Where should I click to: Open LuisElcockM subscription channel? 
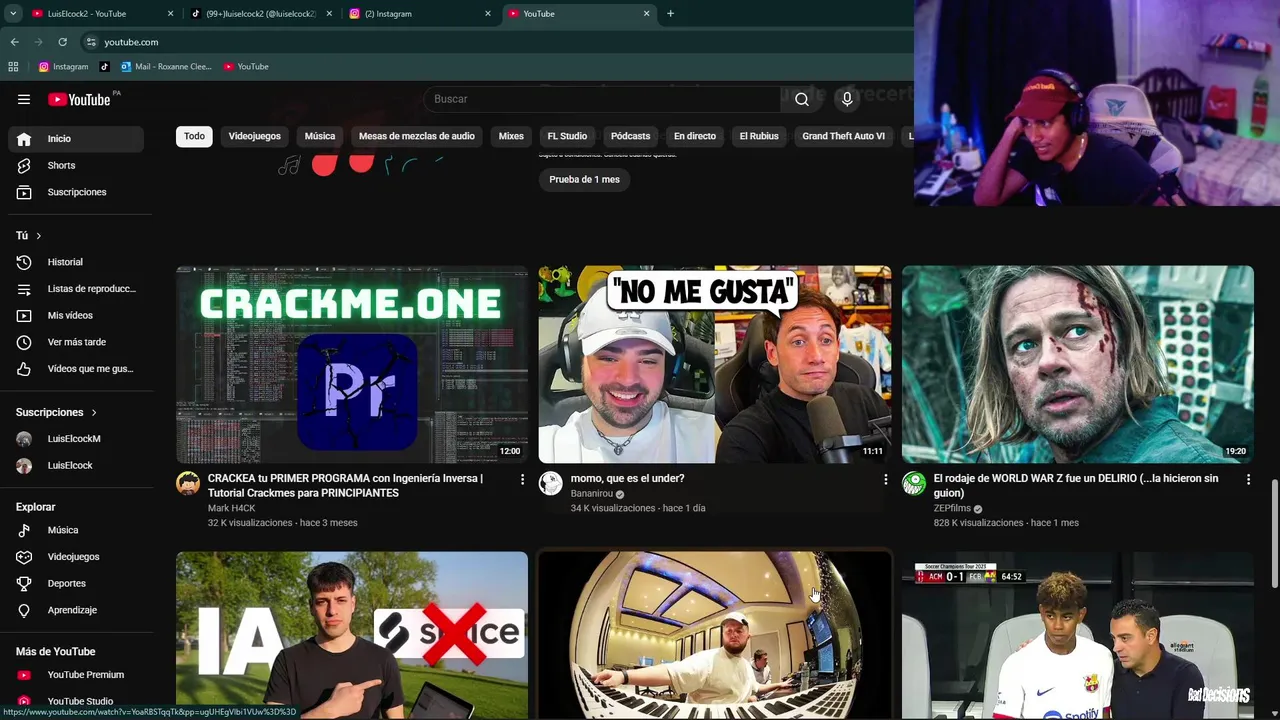76,439
